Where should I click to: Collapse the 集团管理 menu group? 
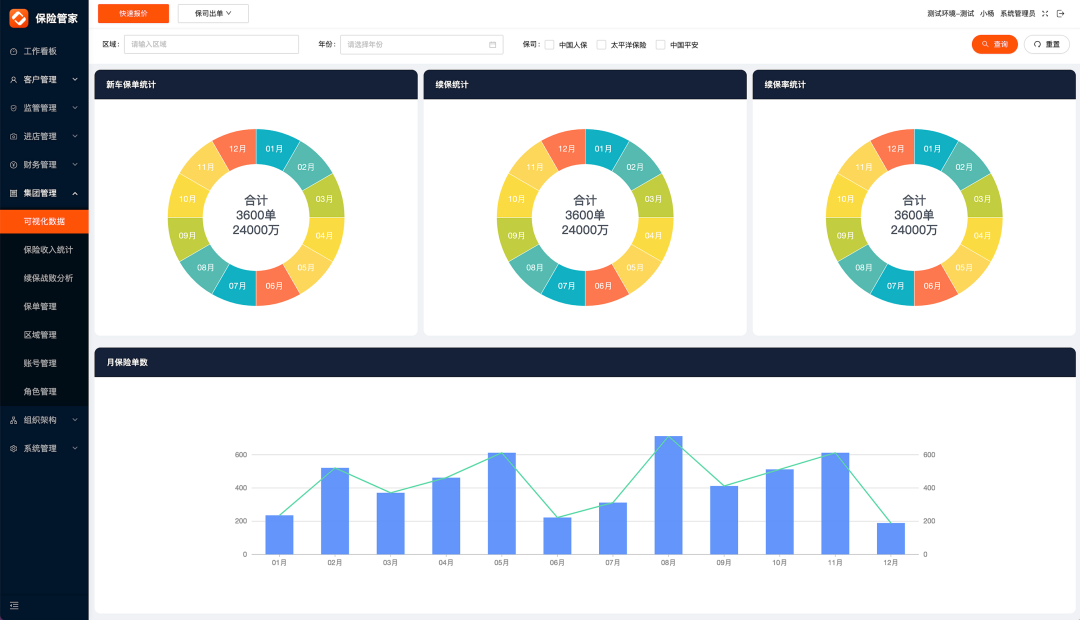(75, 193)
